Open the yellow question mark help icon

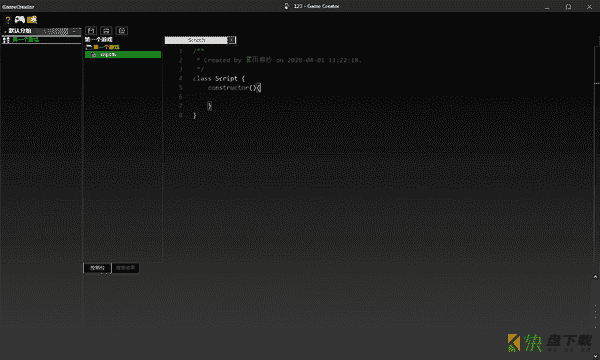(x=8, y=20)
